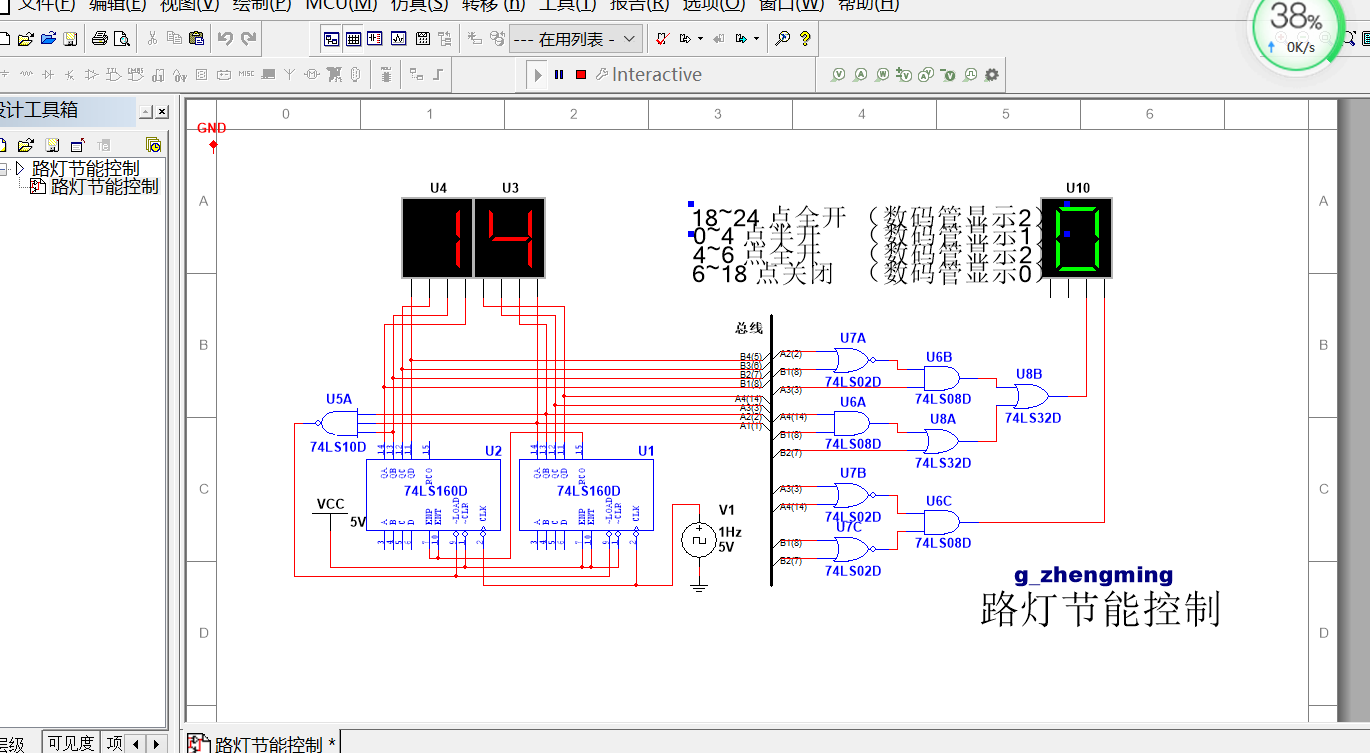This screenshot has height=753, width=1370.
Task: Place a hierarchical block icon
Action: tap(416, 75)
